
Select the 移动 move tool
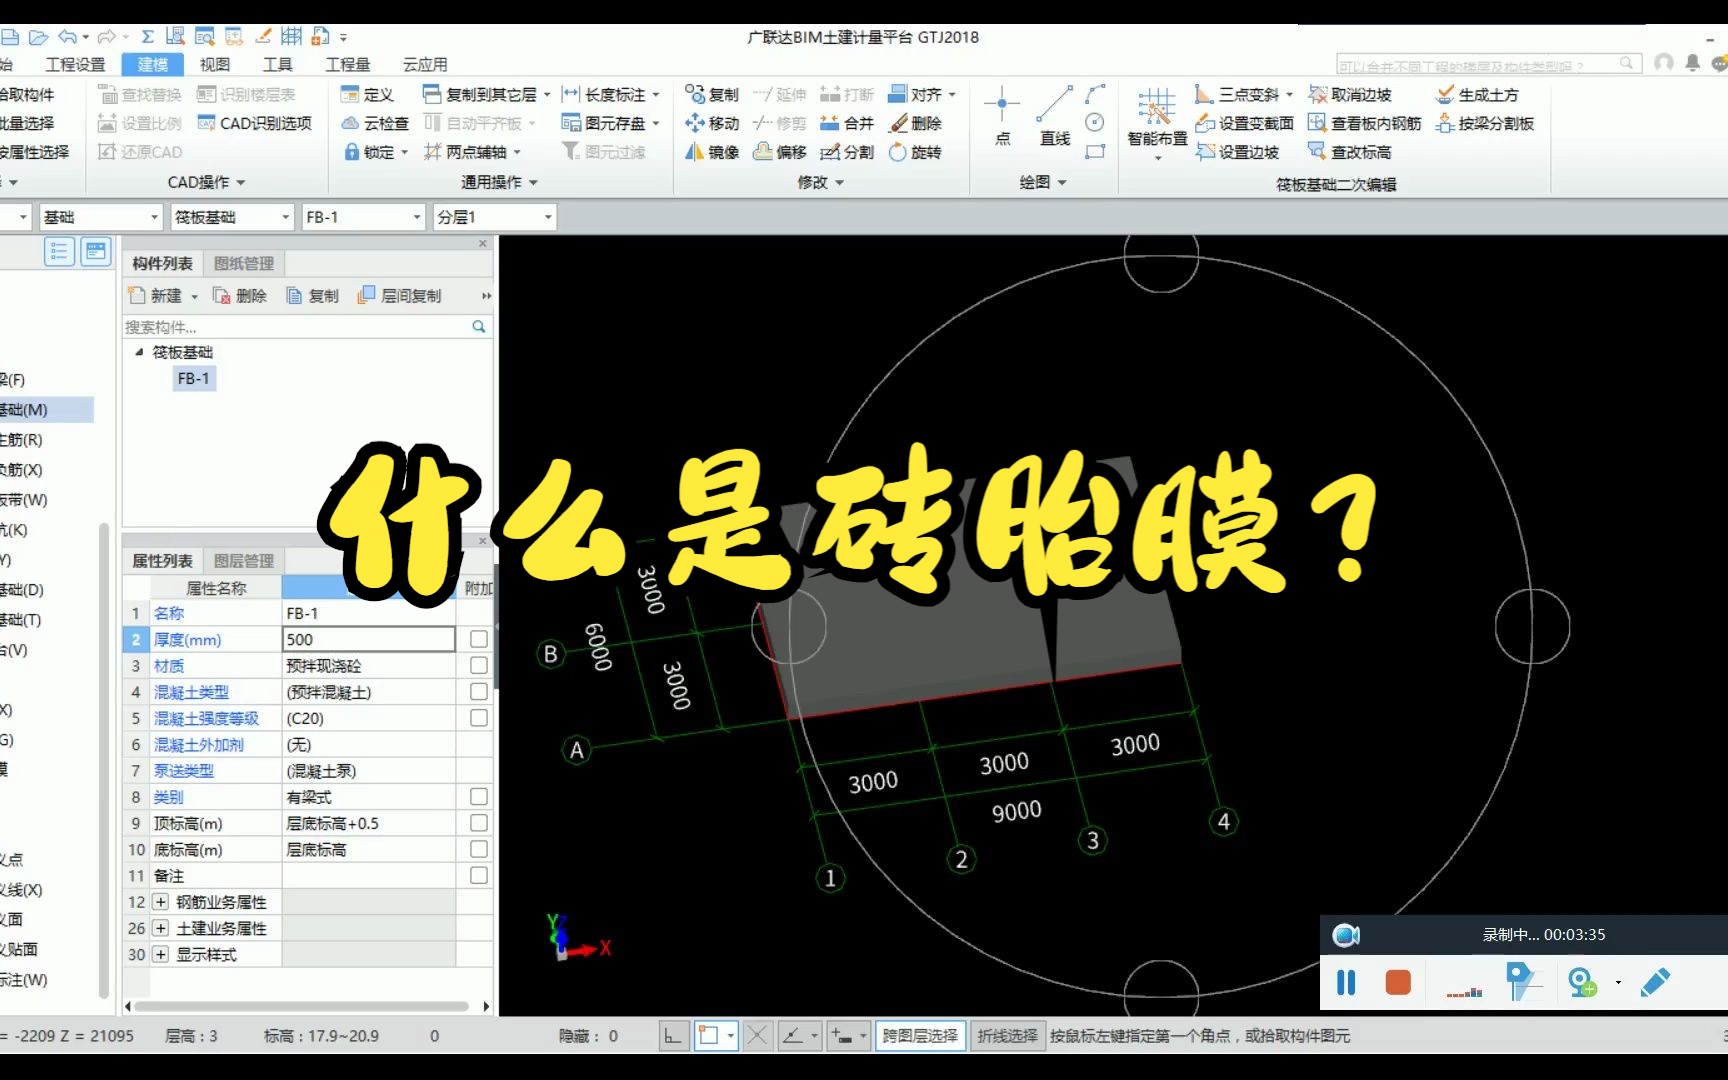tap(712, 123)
